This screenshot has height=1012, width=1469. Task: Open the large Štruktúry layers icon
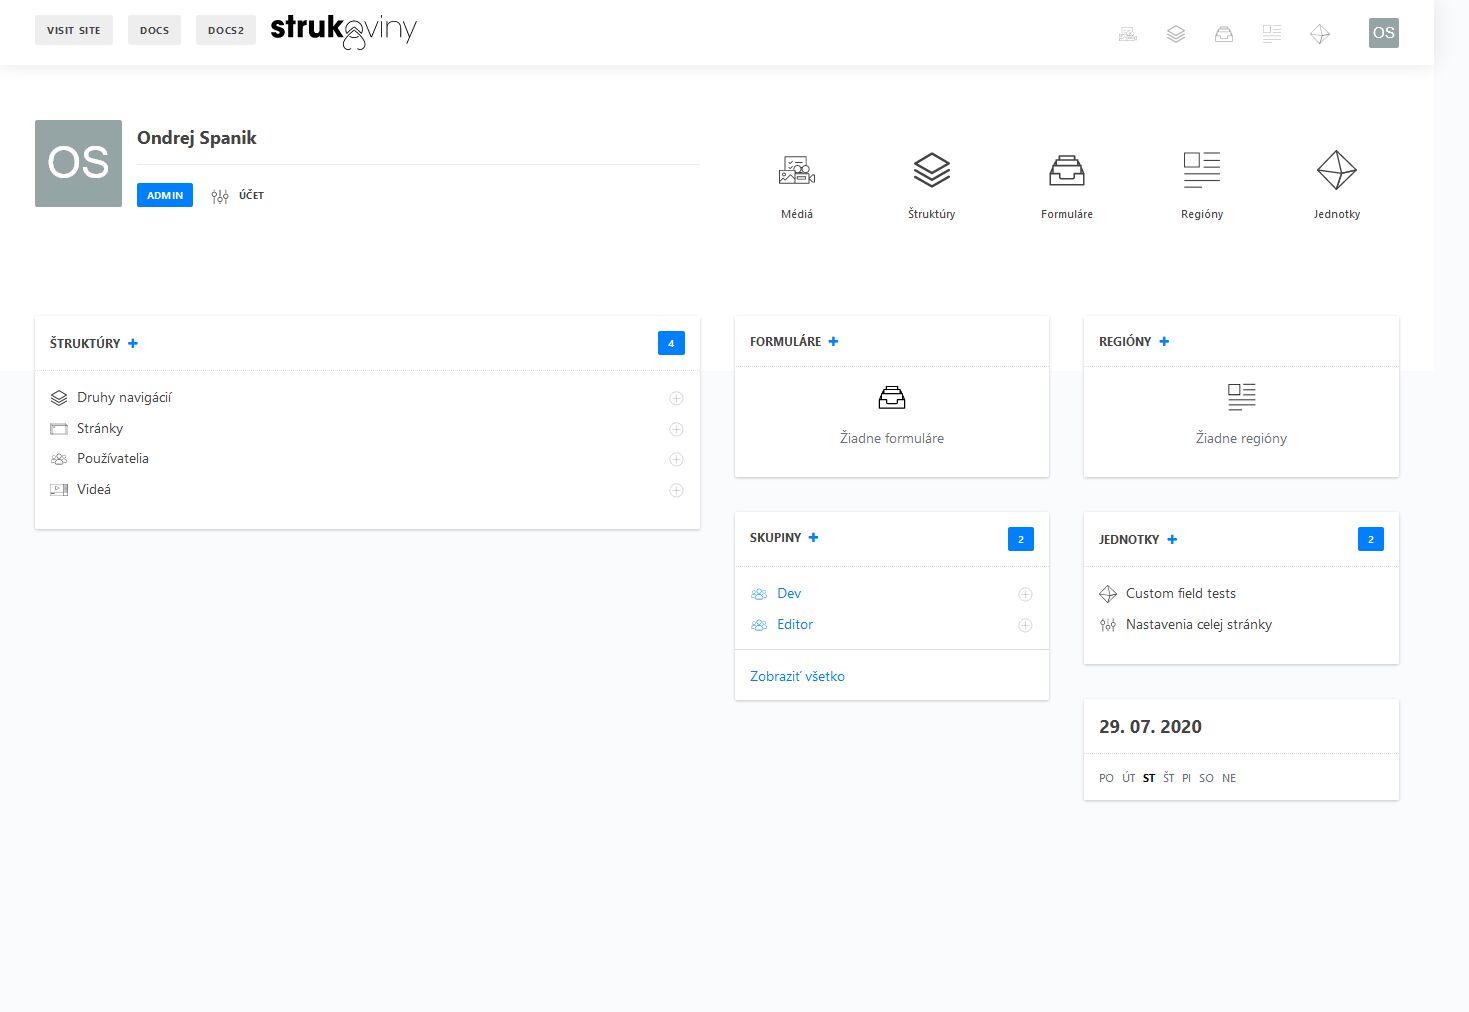931,171
